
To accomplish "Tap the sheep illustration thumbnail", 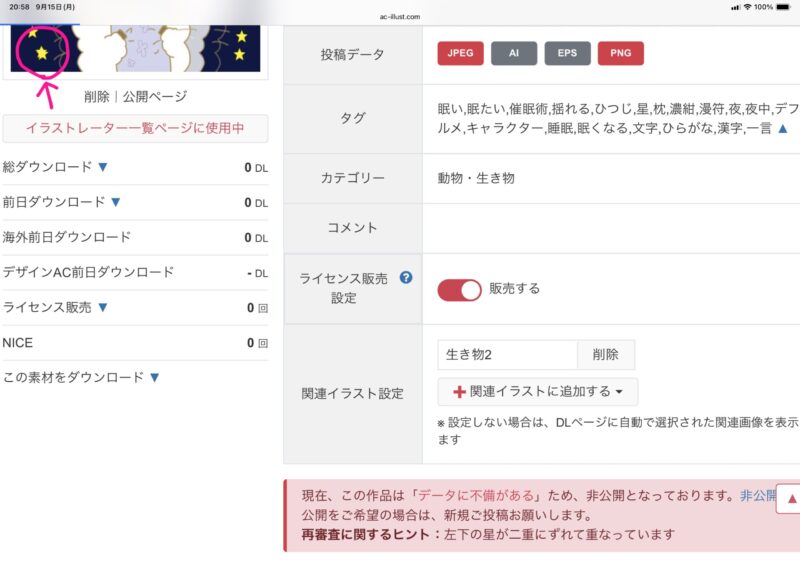I will (135, 40).
